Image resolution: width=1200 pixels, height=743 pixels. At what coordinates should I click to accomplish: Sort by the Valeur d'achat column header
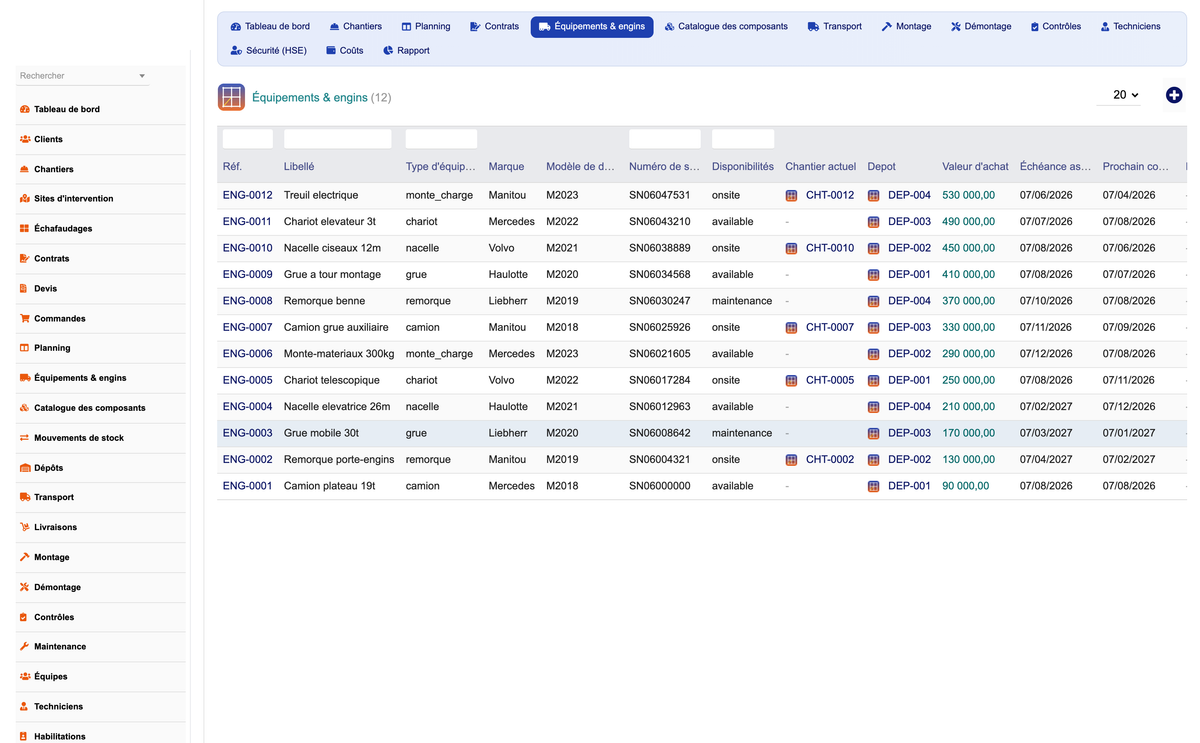click(975, 167)
